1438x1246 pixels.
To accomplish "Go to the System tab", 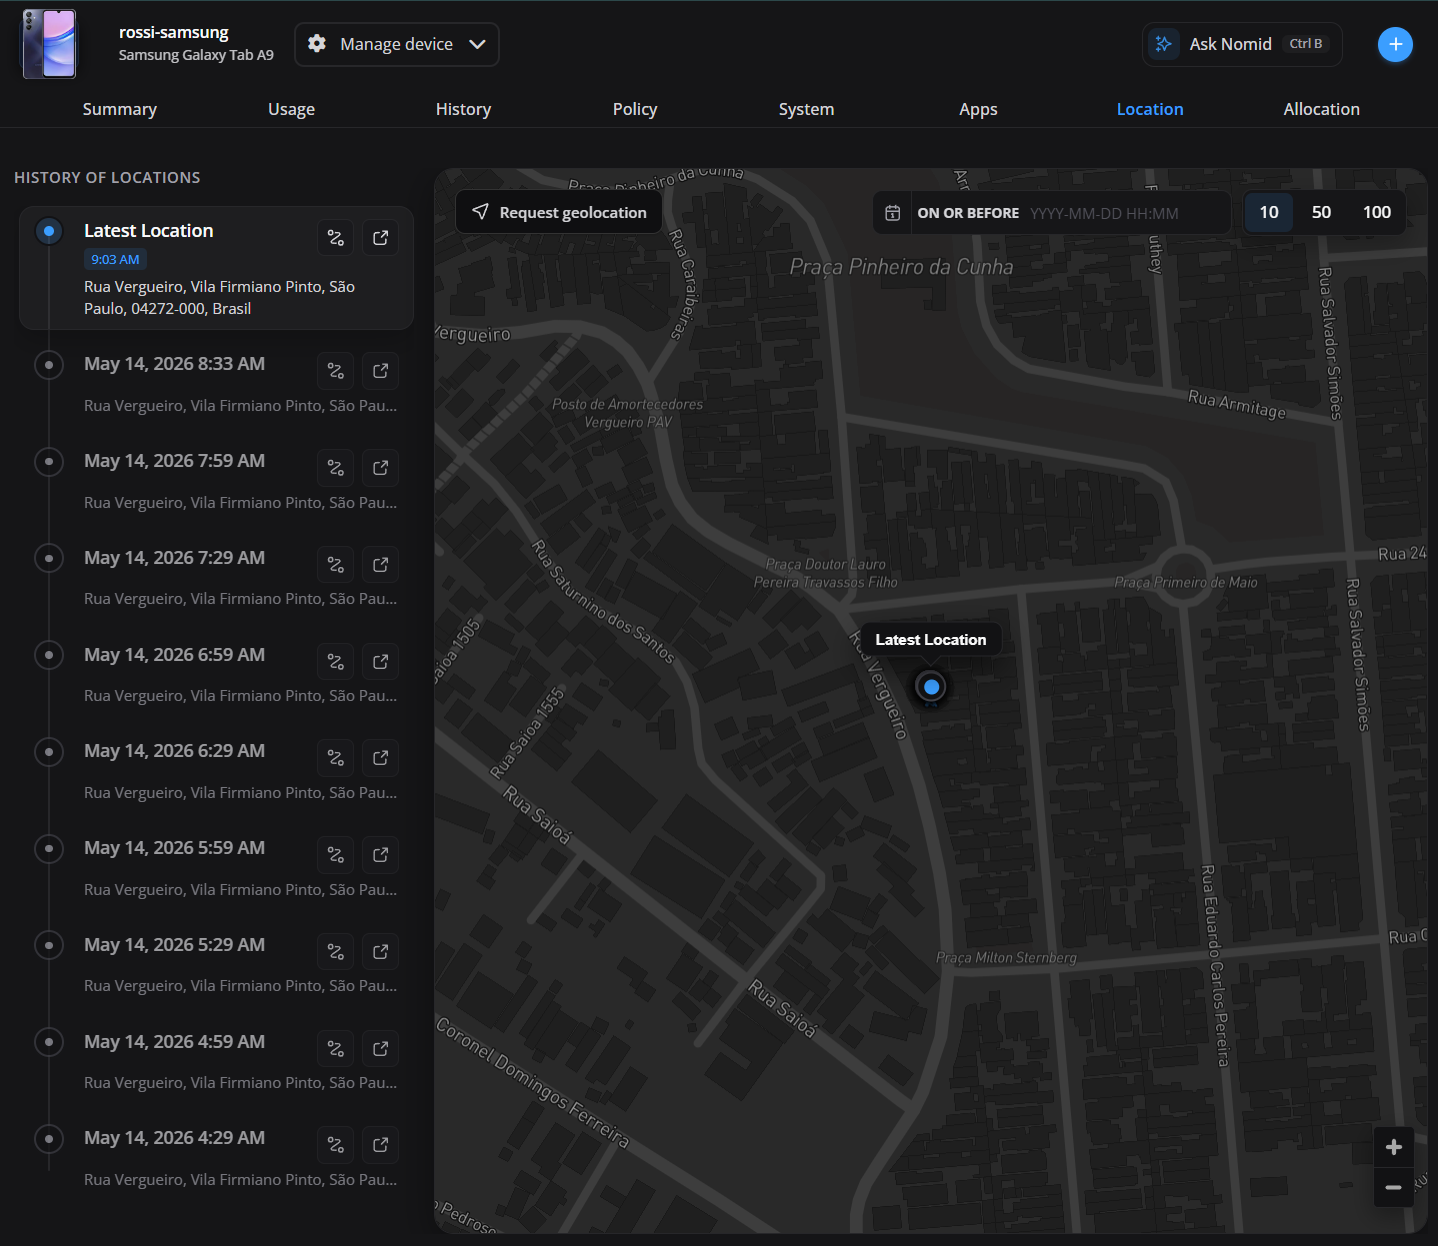I will coord(807,109).
